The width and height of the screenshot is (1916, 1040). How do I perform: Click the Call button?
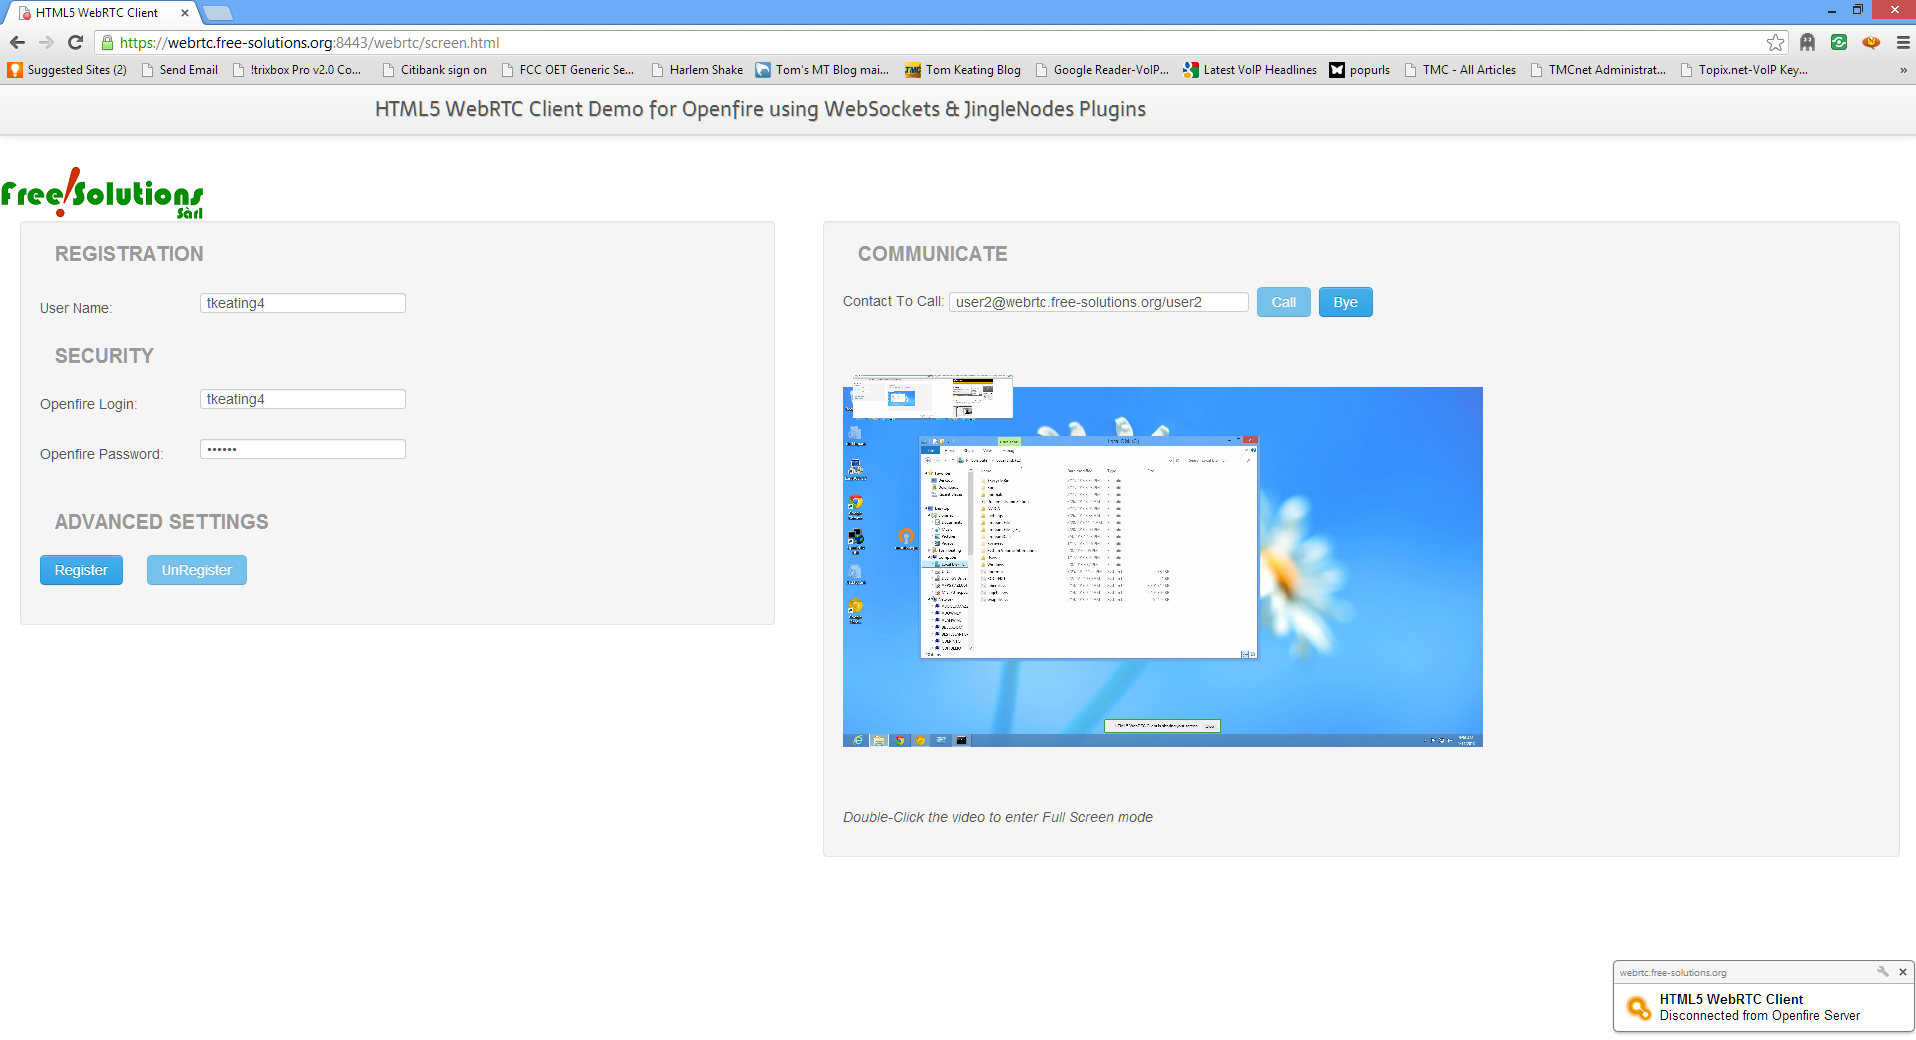pyautogui.click(x=1283, y=302)
